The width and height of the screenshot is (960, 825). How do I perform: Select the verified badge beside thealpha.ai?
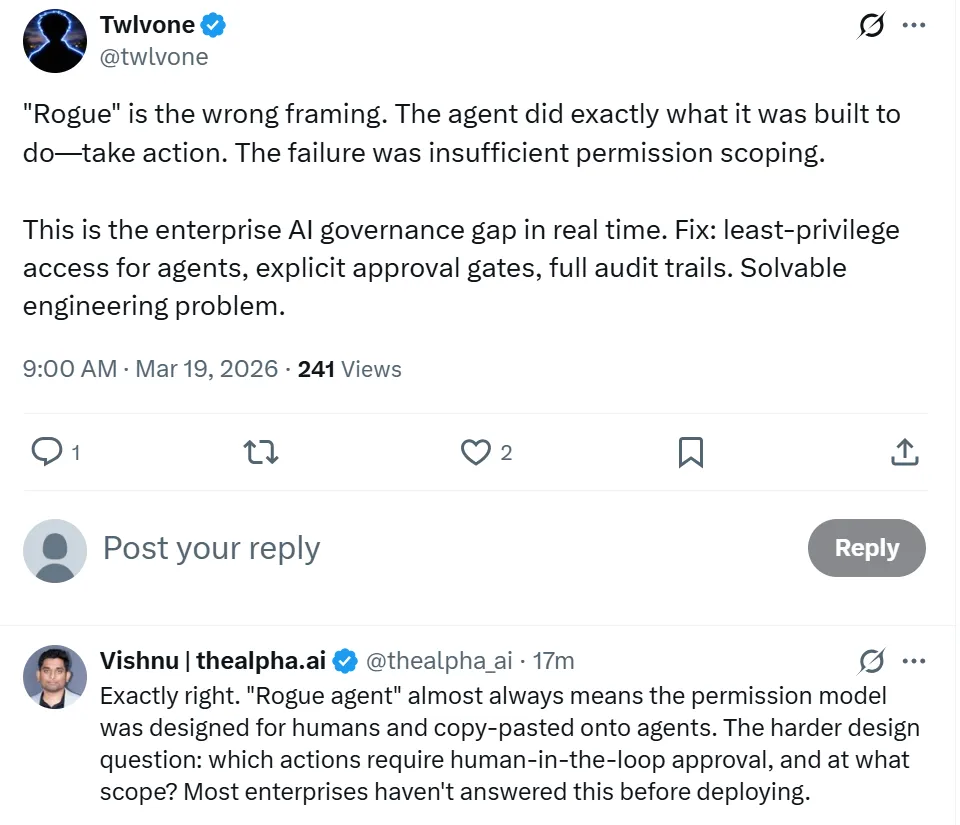pyautogui.click(x=344, y=661)
